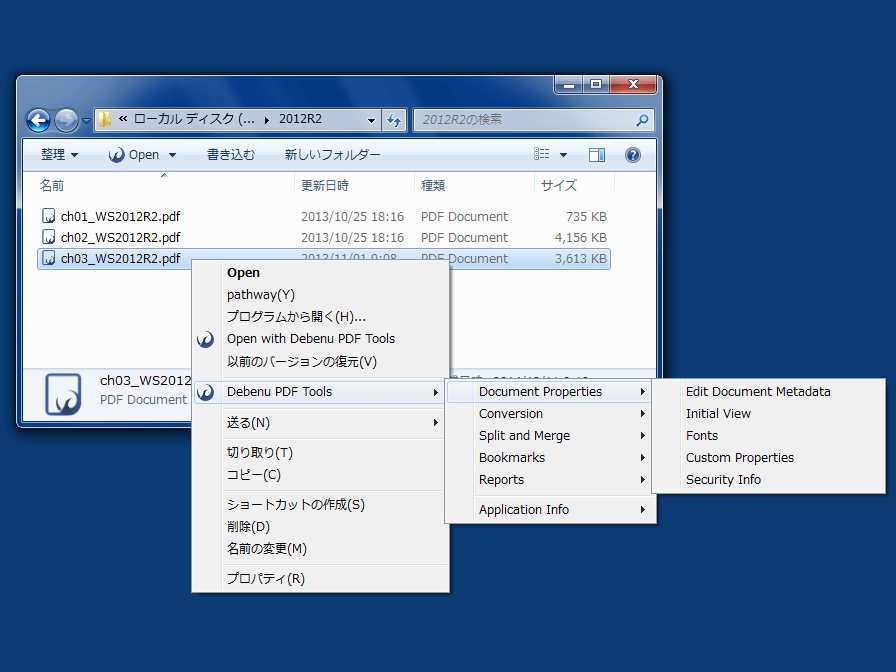Expand the Open button dropdown arrow
Viewport: 896px width, 672px height.
[173, 155]
